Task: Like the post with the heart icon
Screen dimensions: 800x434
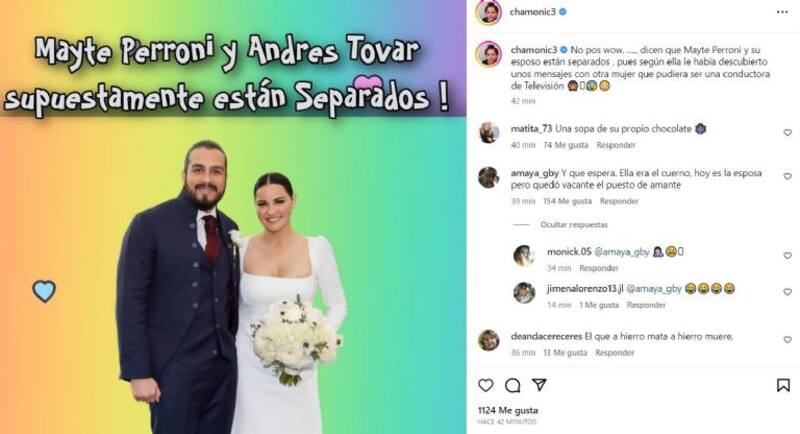Action: point(486,386)
